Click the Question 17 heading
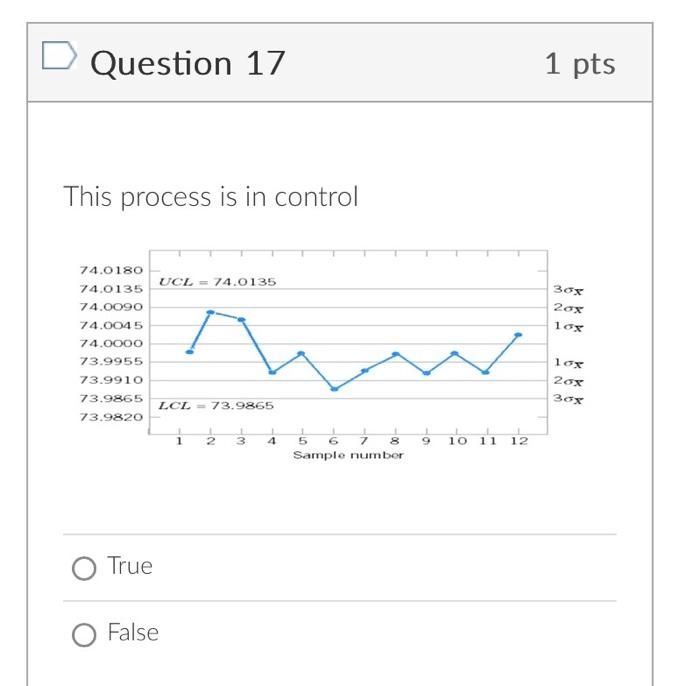Viewport: 700px width, 686px height. pyautogui.click(x=188, y=63)
